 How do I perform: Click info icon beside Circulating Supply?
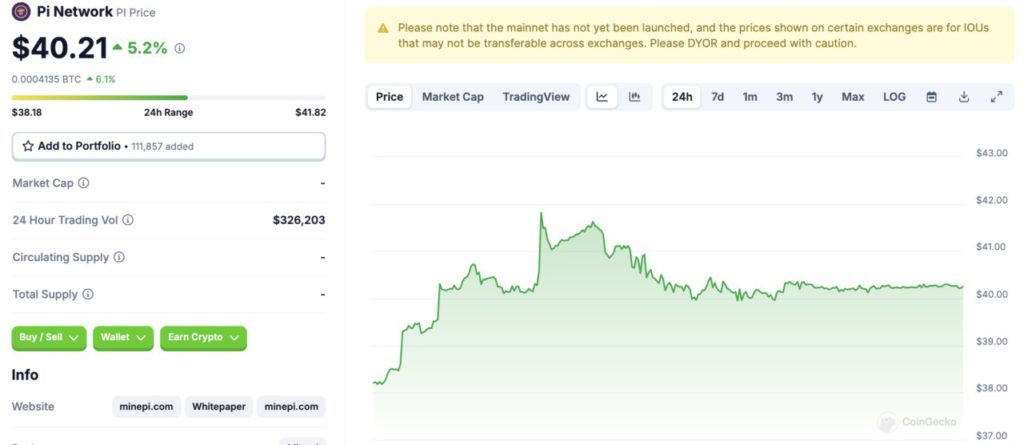tap(119, 257)
